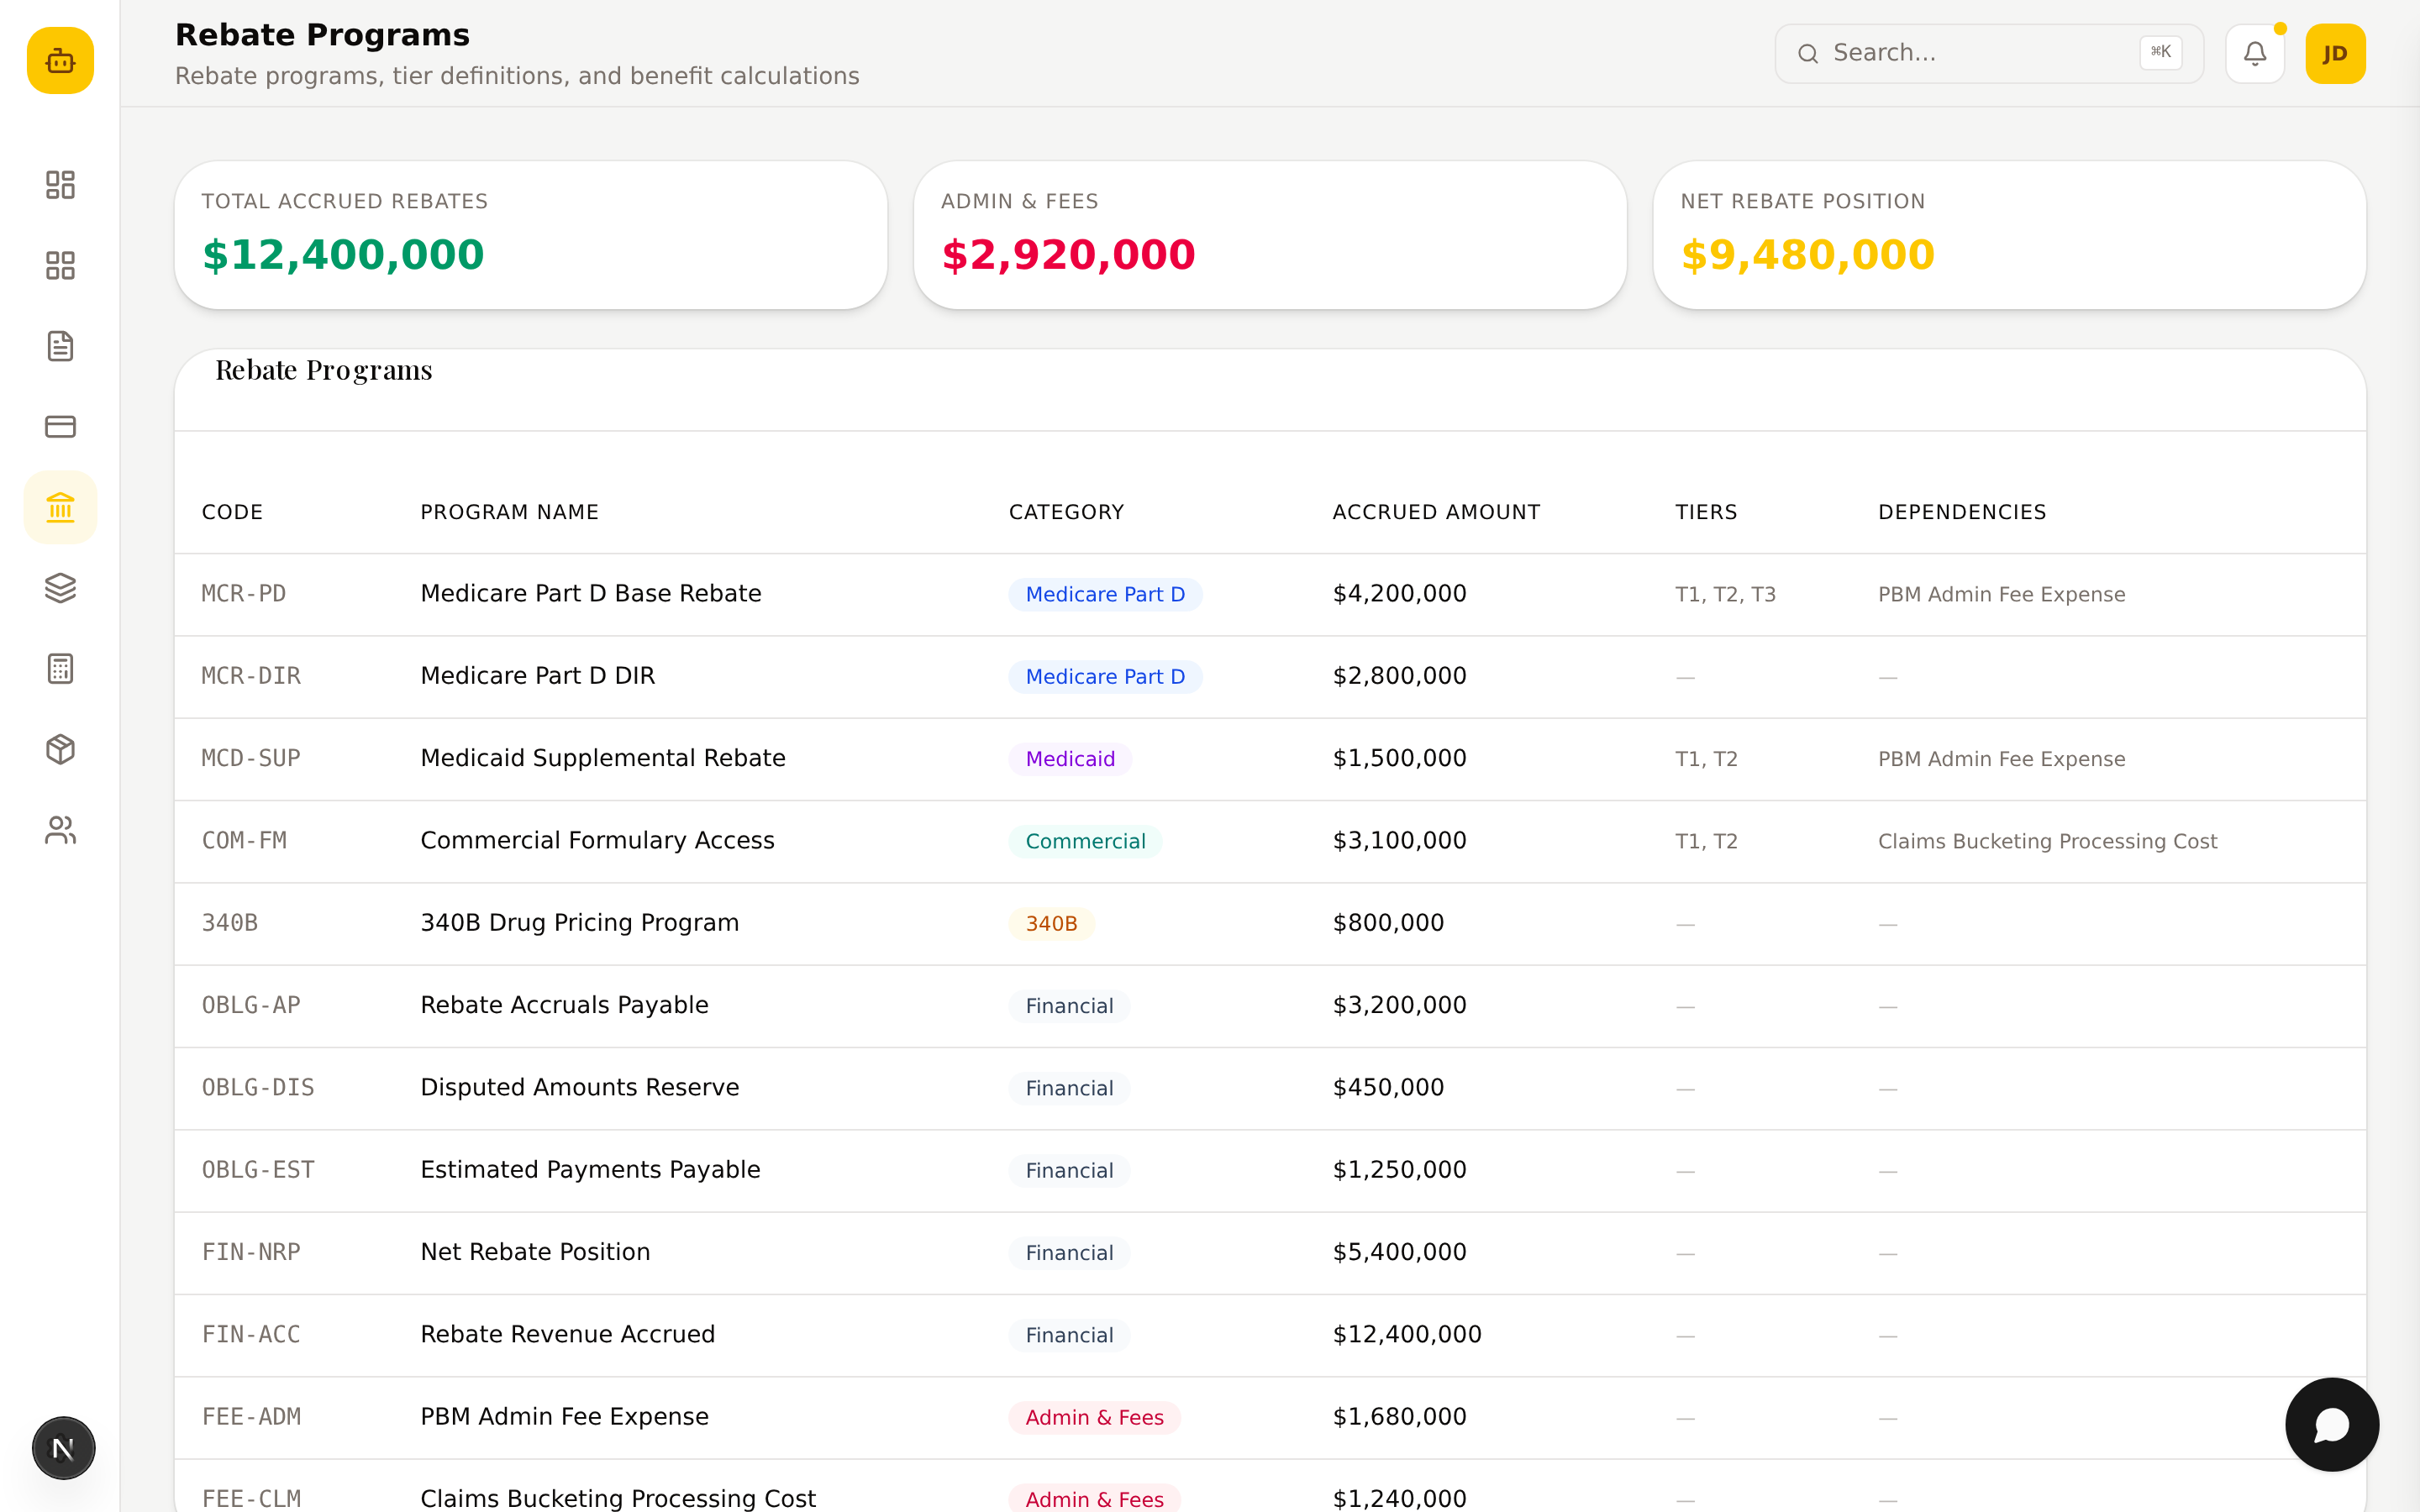Open the notifications bell

(x=2255, y=53)
